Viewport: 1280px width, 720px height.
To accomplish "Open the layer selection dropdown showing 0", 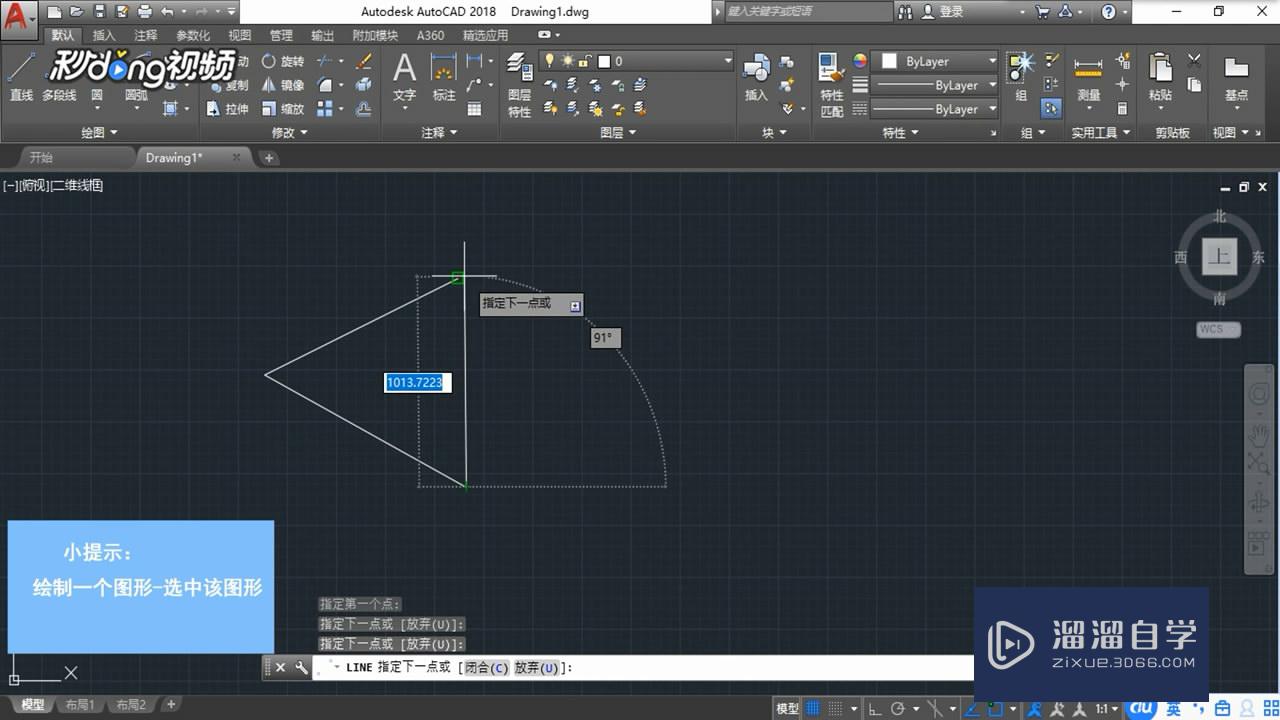I will (x=636, y=61).
